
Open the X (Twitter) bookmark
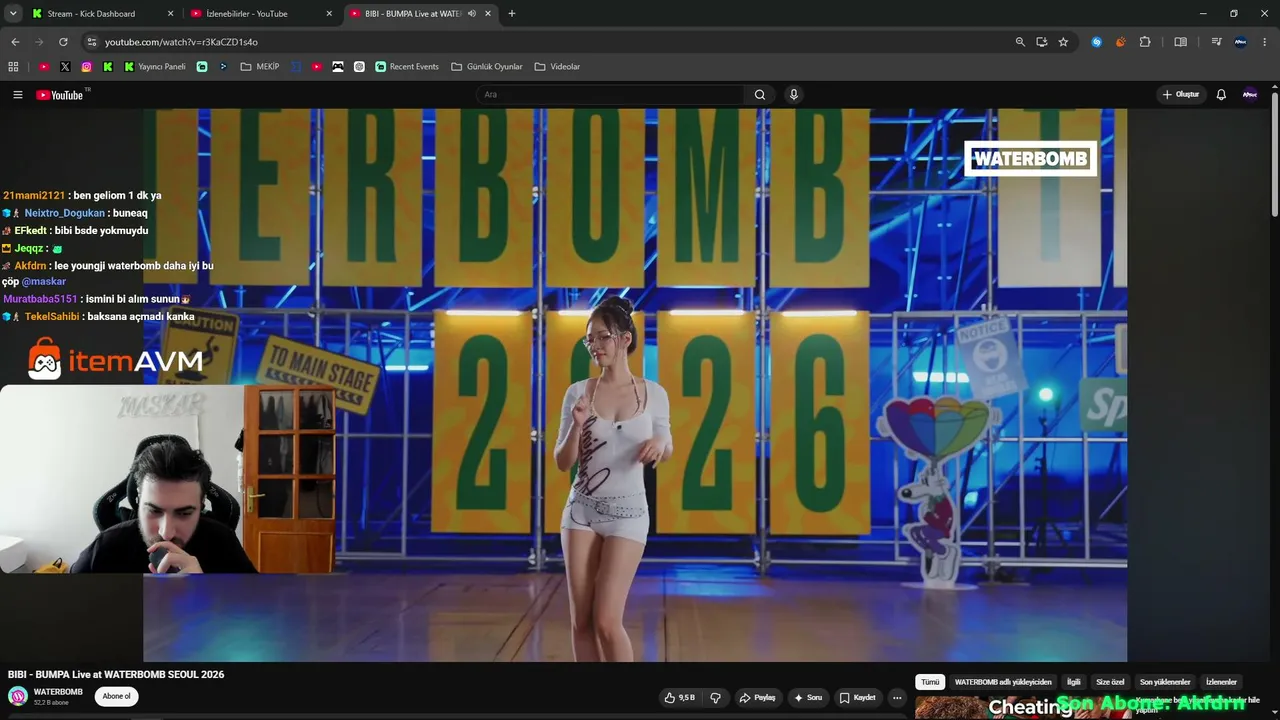[x=65, y=67]
